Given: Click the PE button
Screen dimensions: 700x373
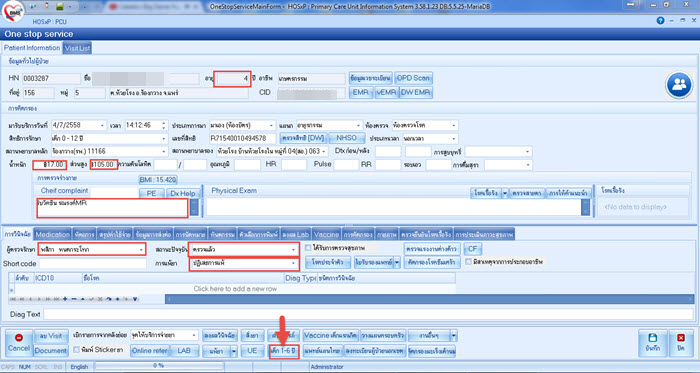Looking at the screenshot, I should coord(151,194).
